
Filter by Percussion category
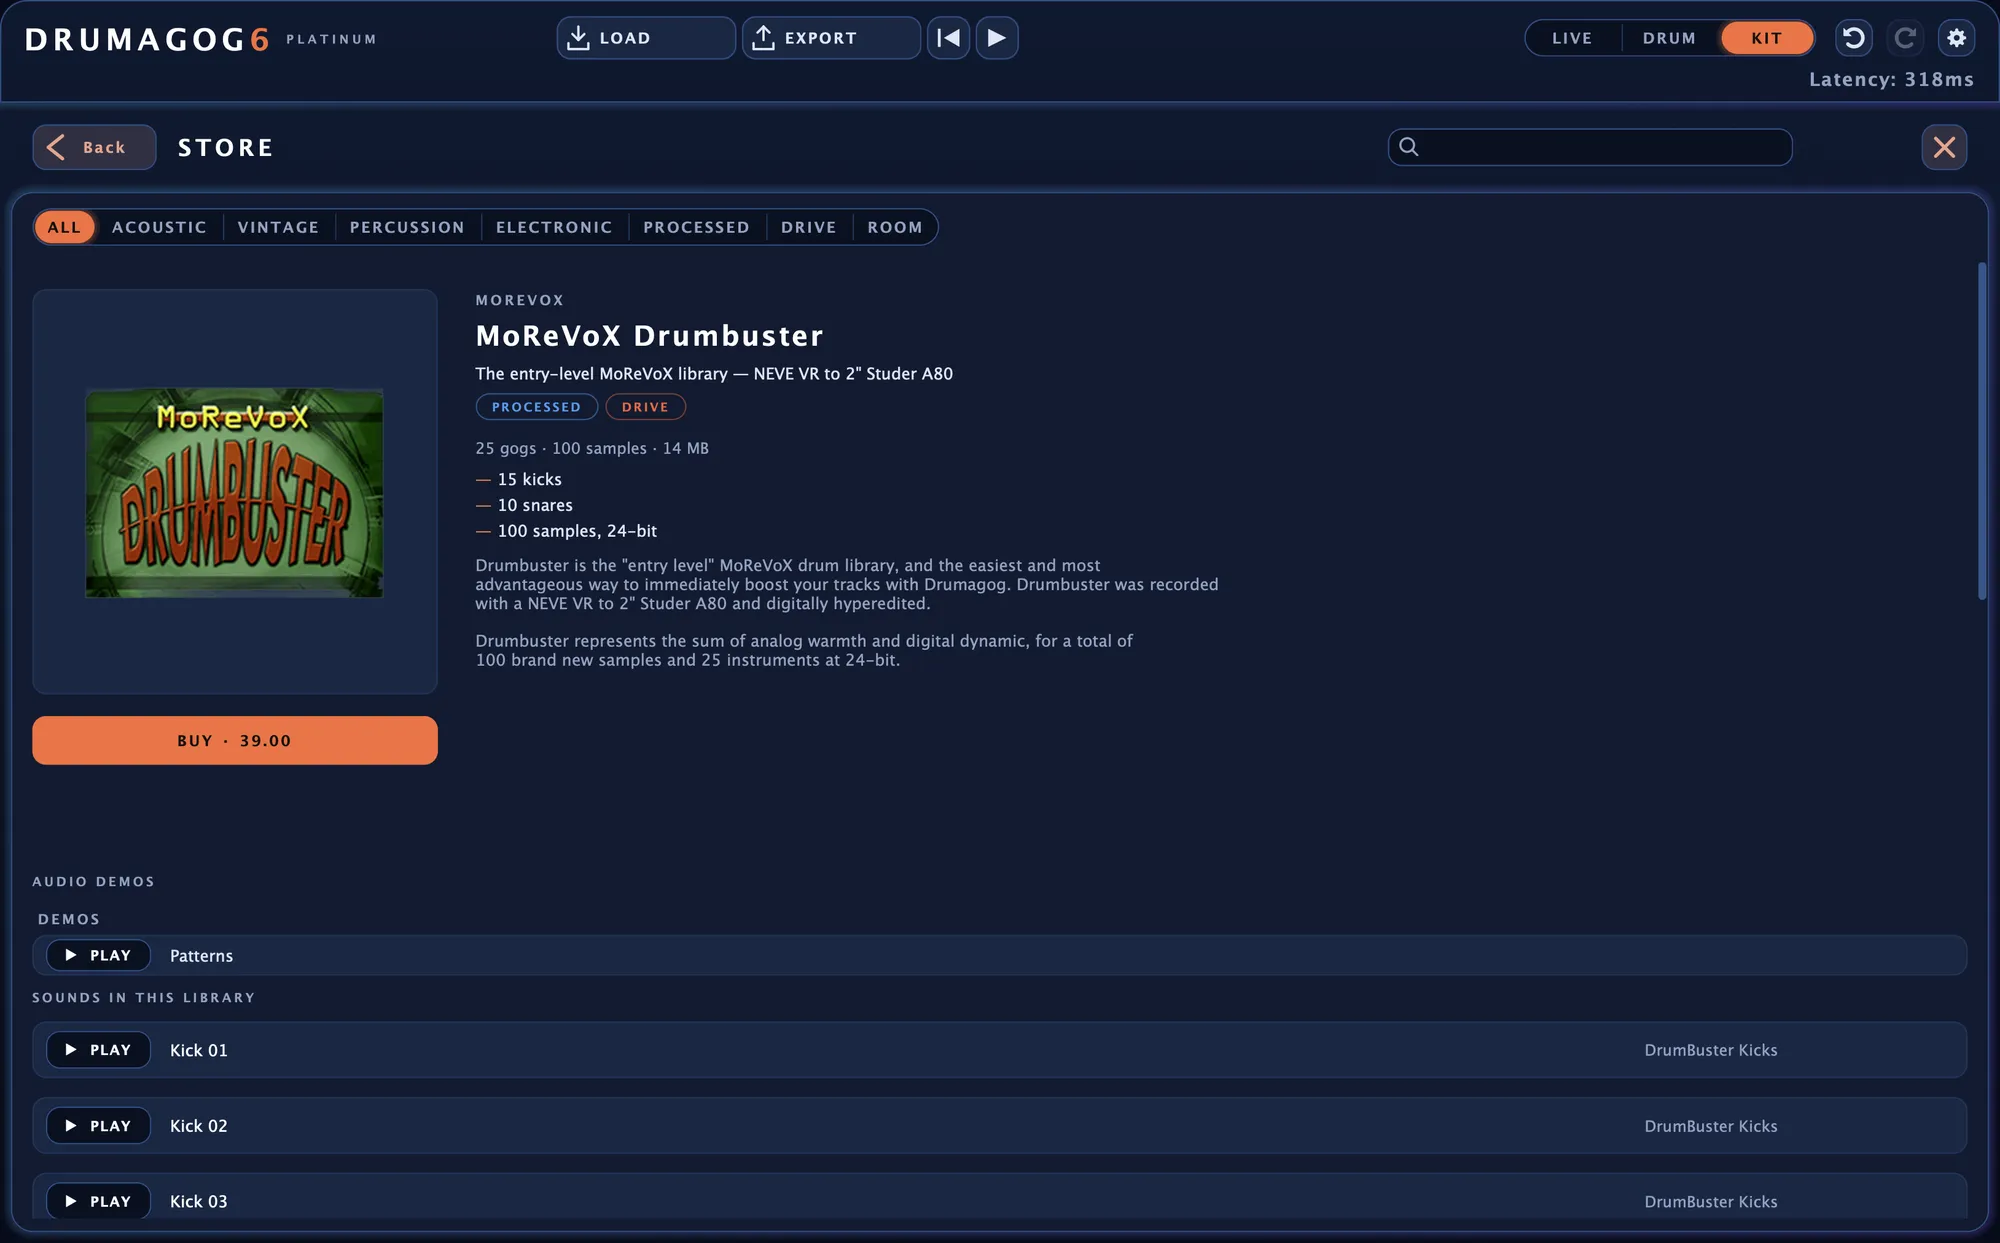(x=407, y=227)
